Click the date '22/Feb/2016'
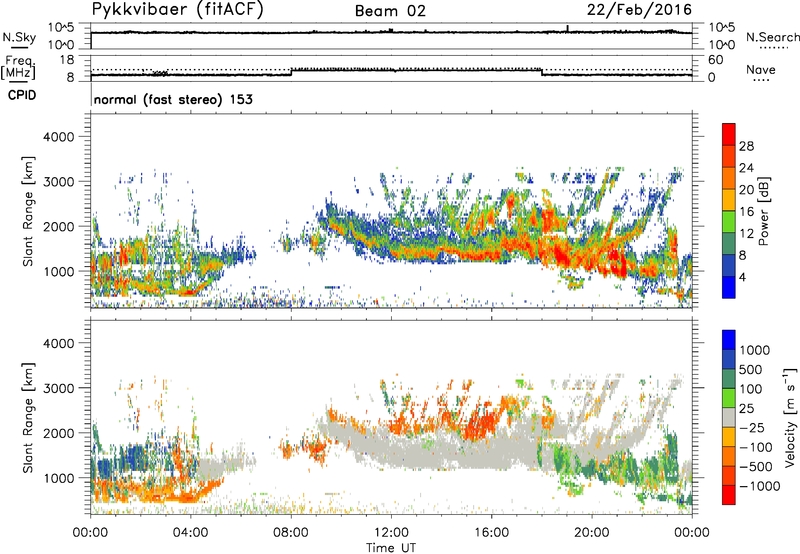Image resolution: width=800 pixels, height=554 pixels. coord(639,9)
